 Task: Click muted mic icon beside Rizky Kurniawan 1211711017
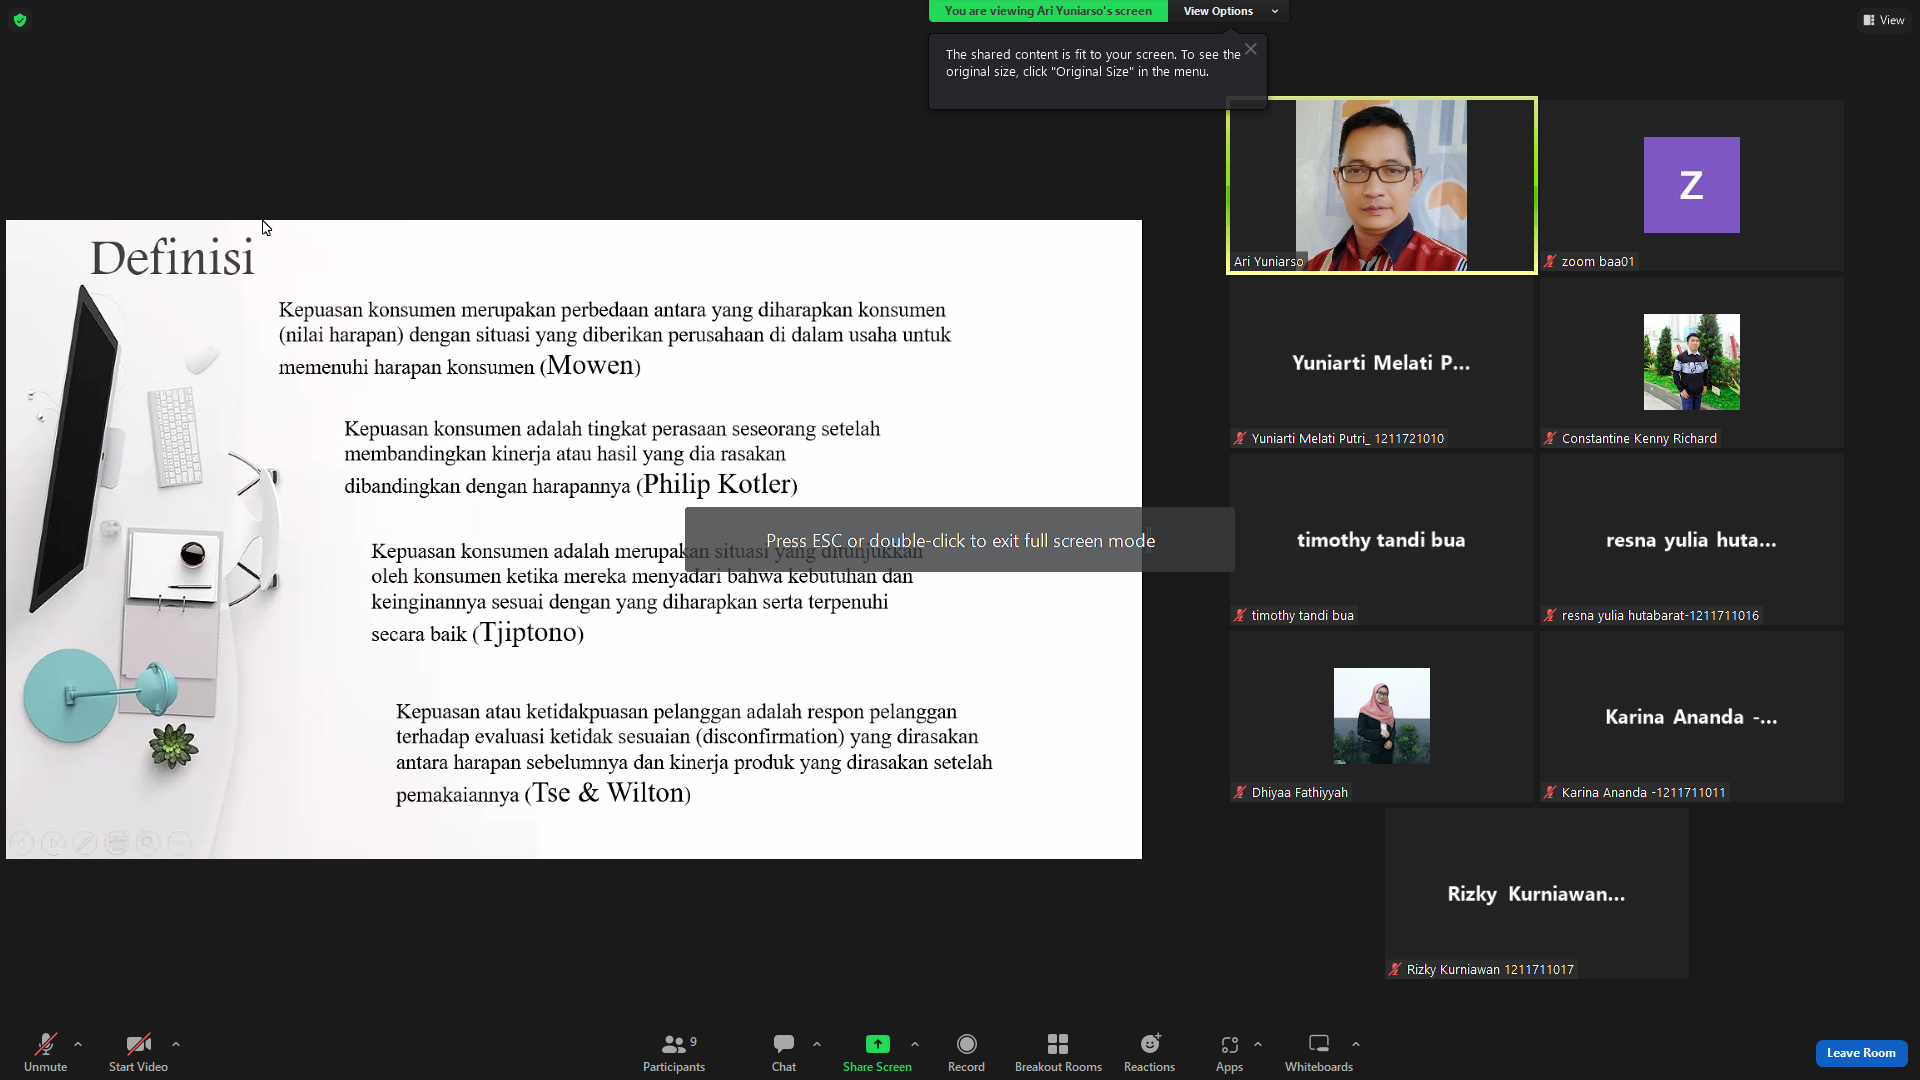coord(1396,970)
